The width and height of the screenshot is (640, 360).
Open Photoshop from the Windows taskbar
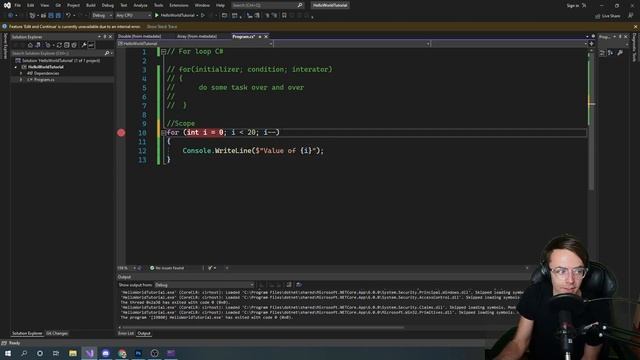[x=138, y=353]
